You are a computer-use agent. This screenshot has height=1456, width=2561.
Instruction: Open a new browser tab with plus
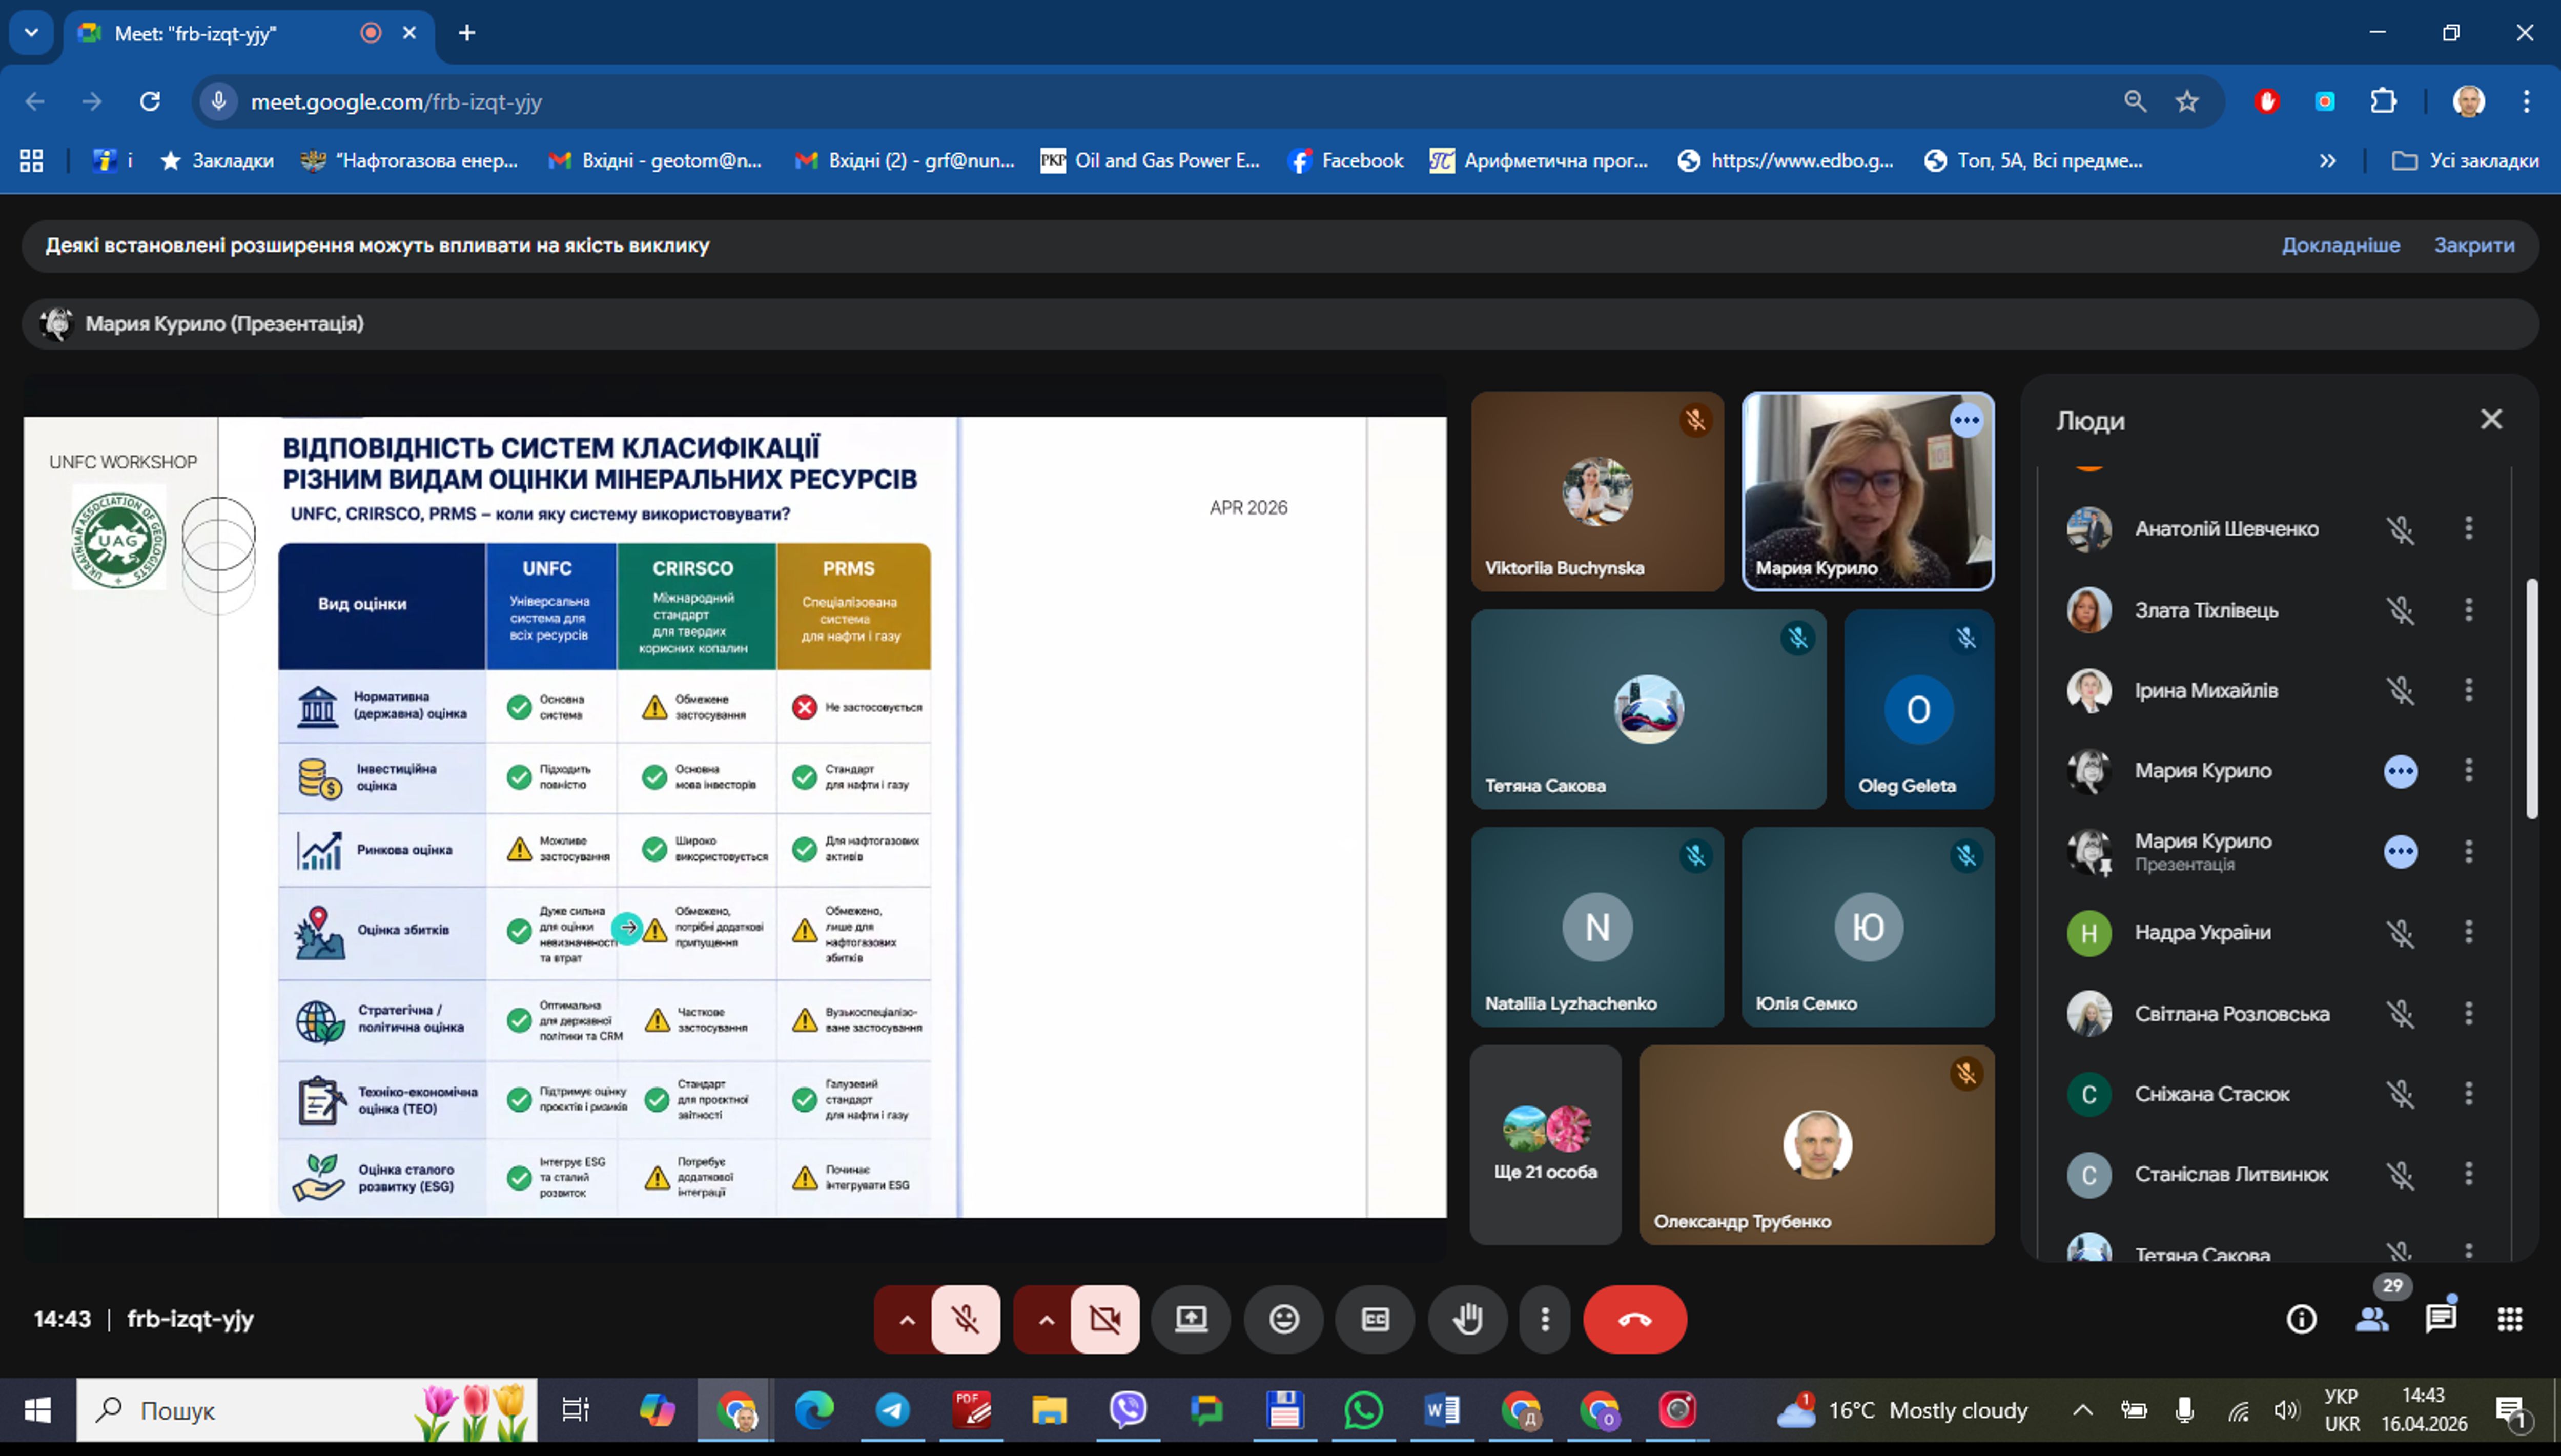click(467, 33)
